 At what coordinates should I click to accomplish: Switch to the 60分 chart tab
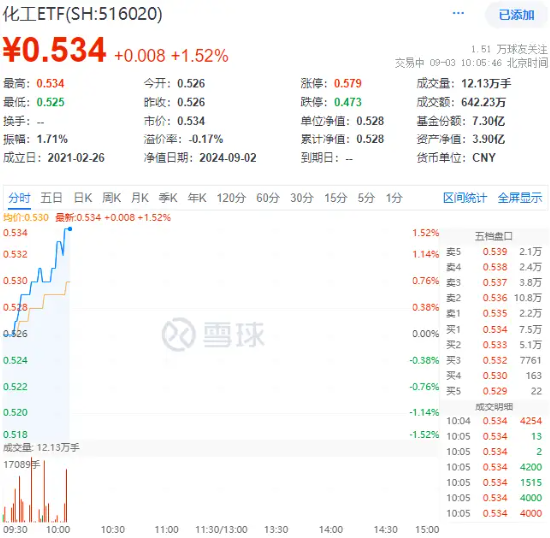click(x=268, y=198)
